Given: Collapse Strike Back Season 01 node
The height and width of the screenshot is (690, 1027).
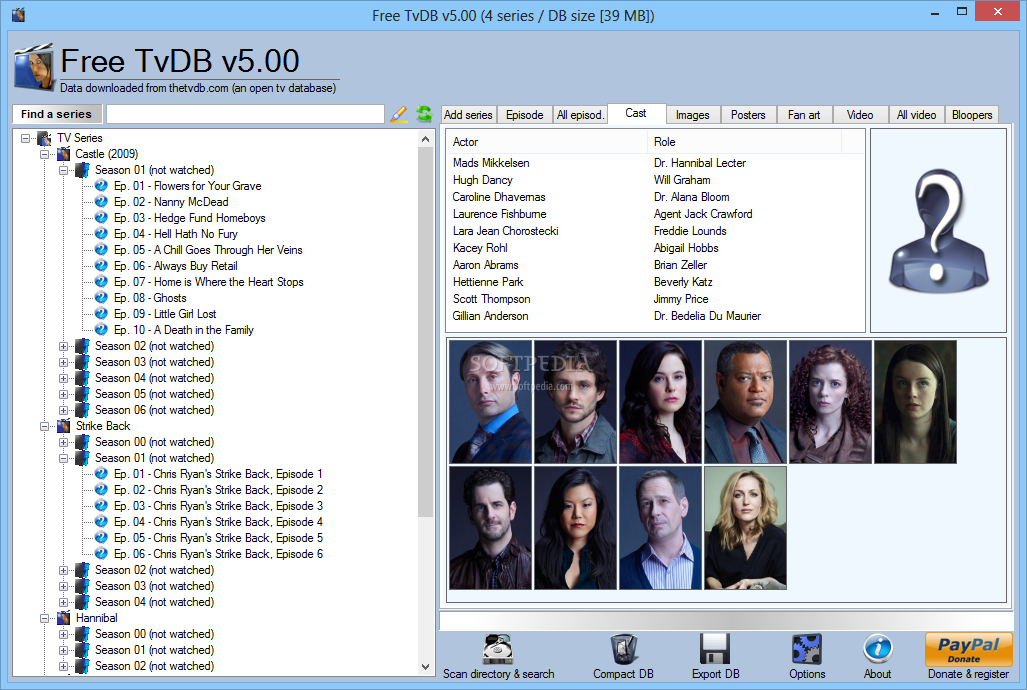Looking at the screenshot, I should [x=64, y=459].
